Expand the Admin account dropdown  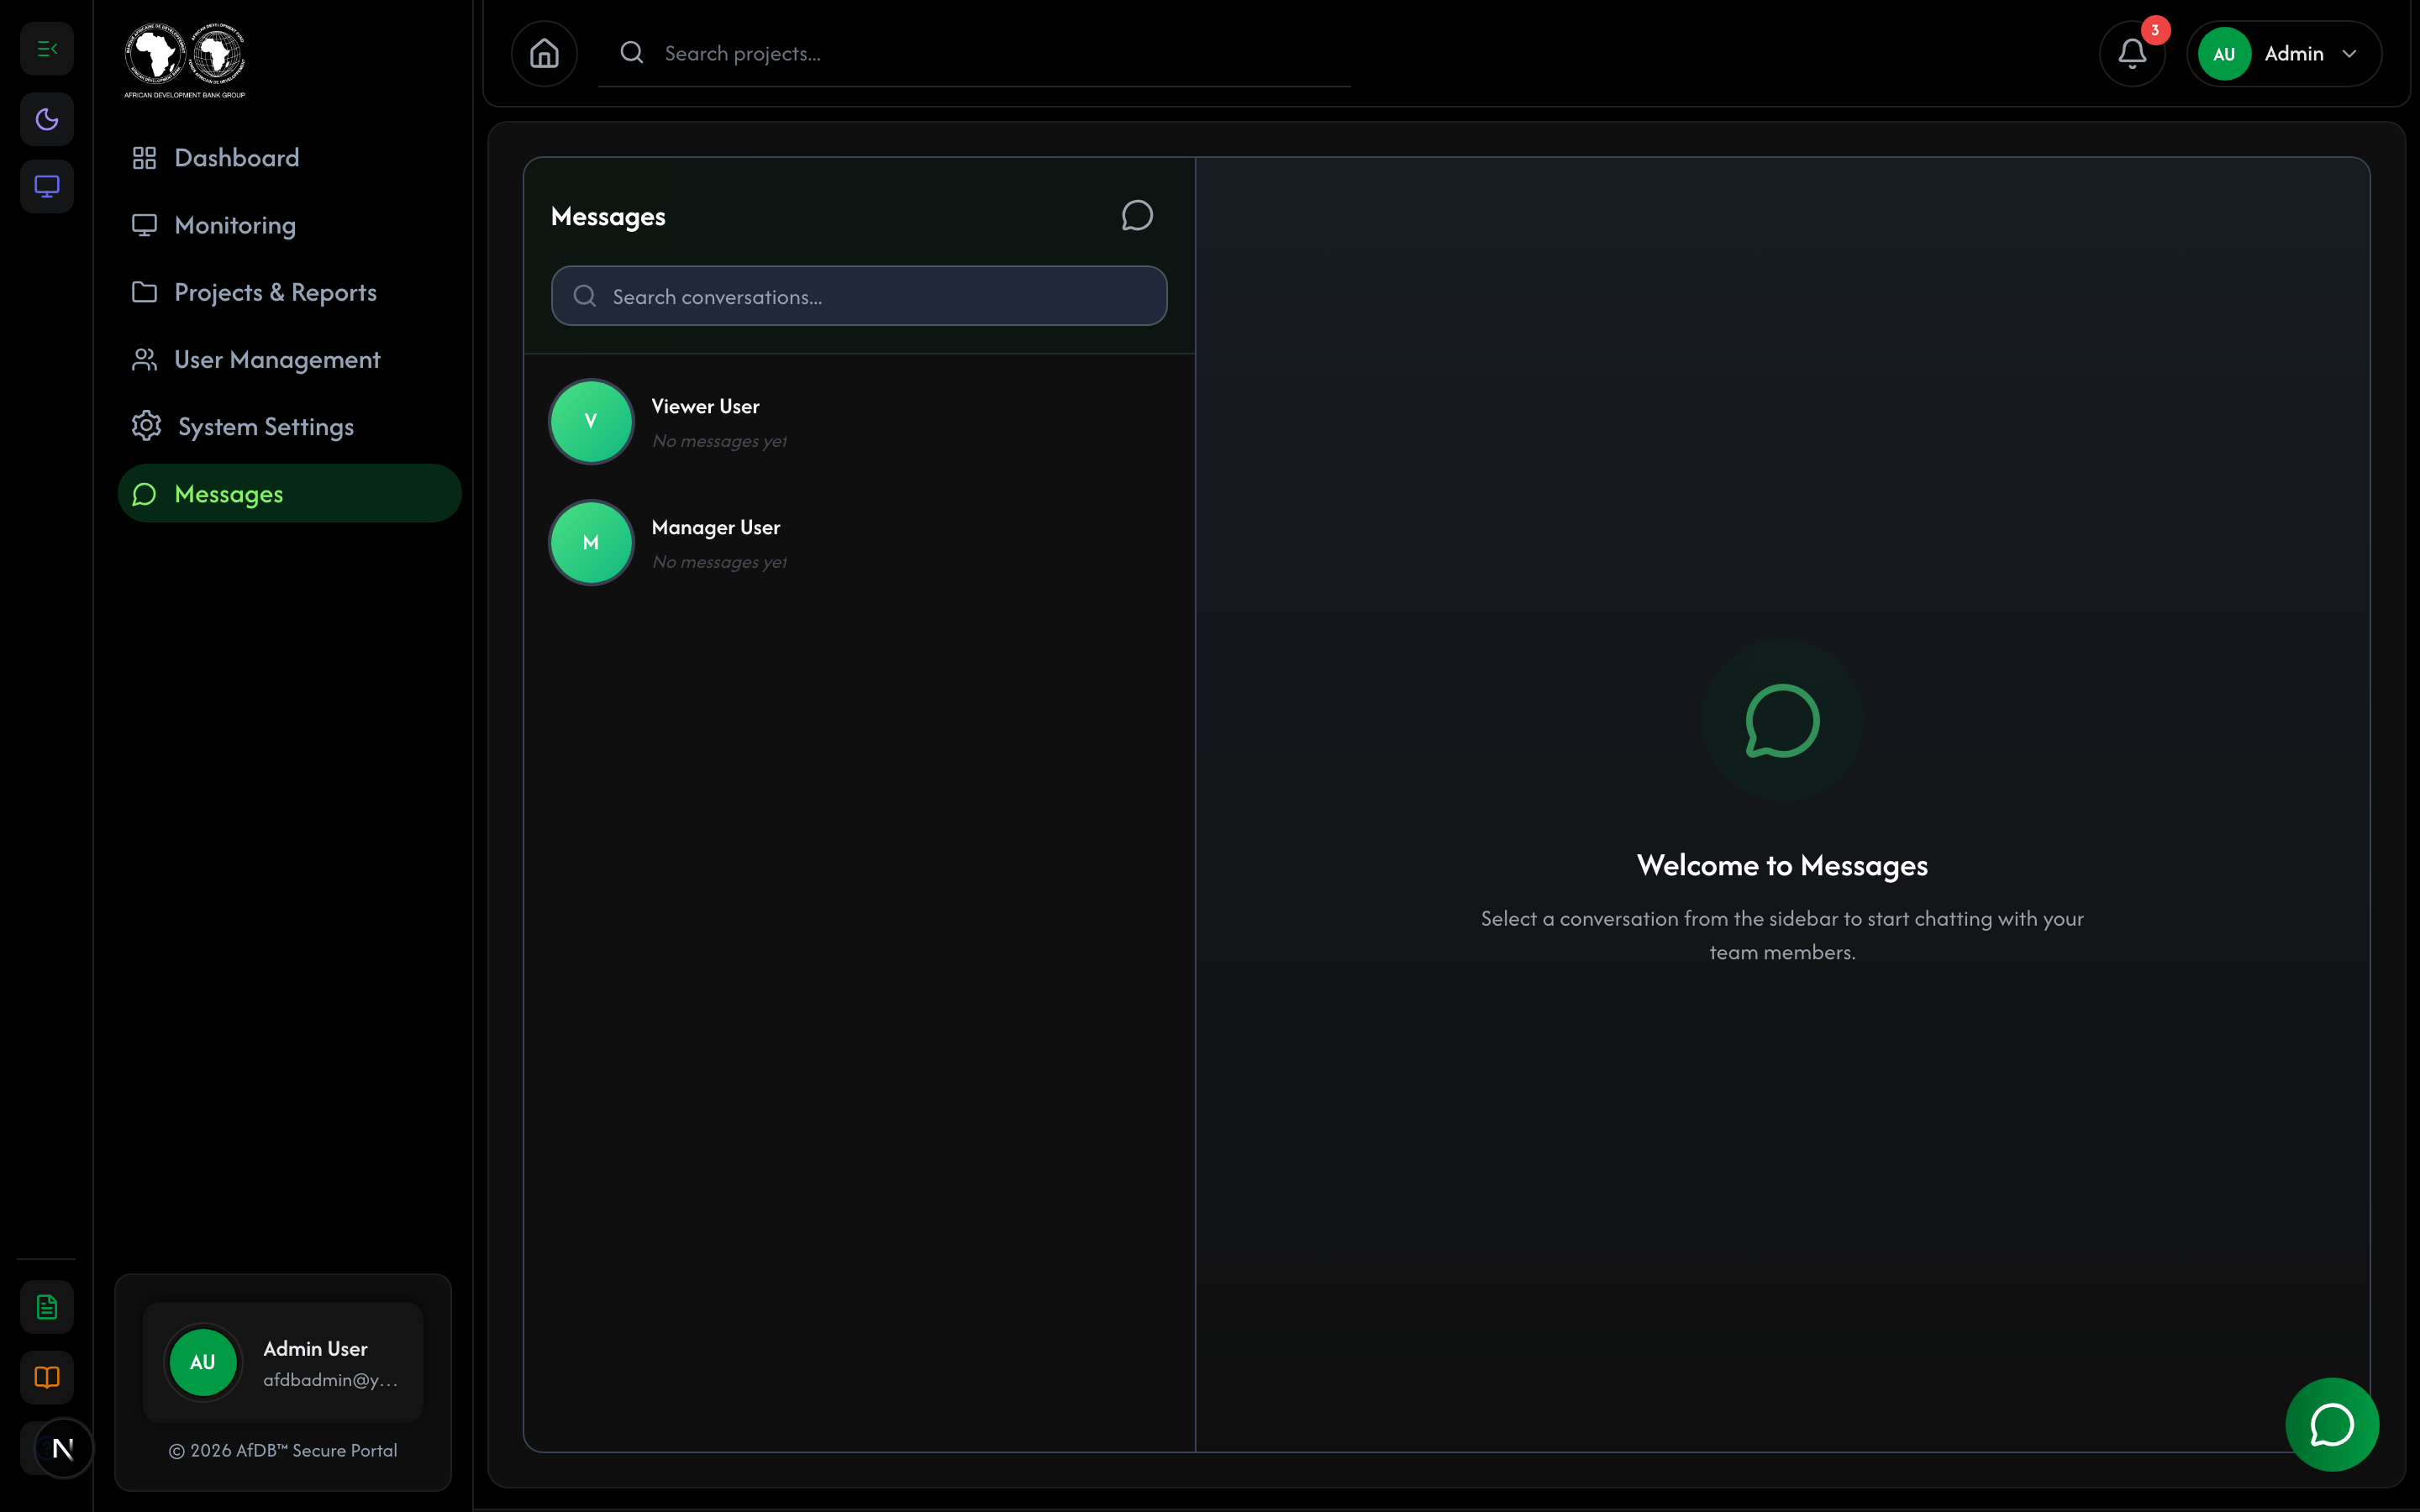tap(2284, 54)
